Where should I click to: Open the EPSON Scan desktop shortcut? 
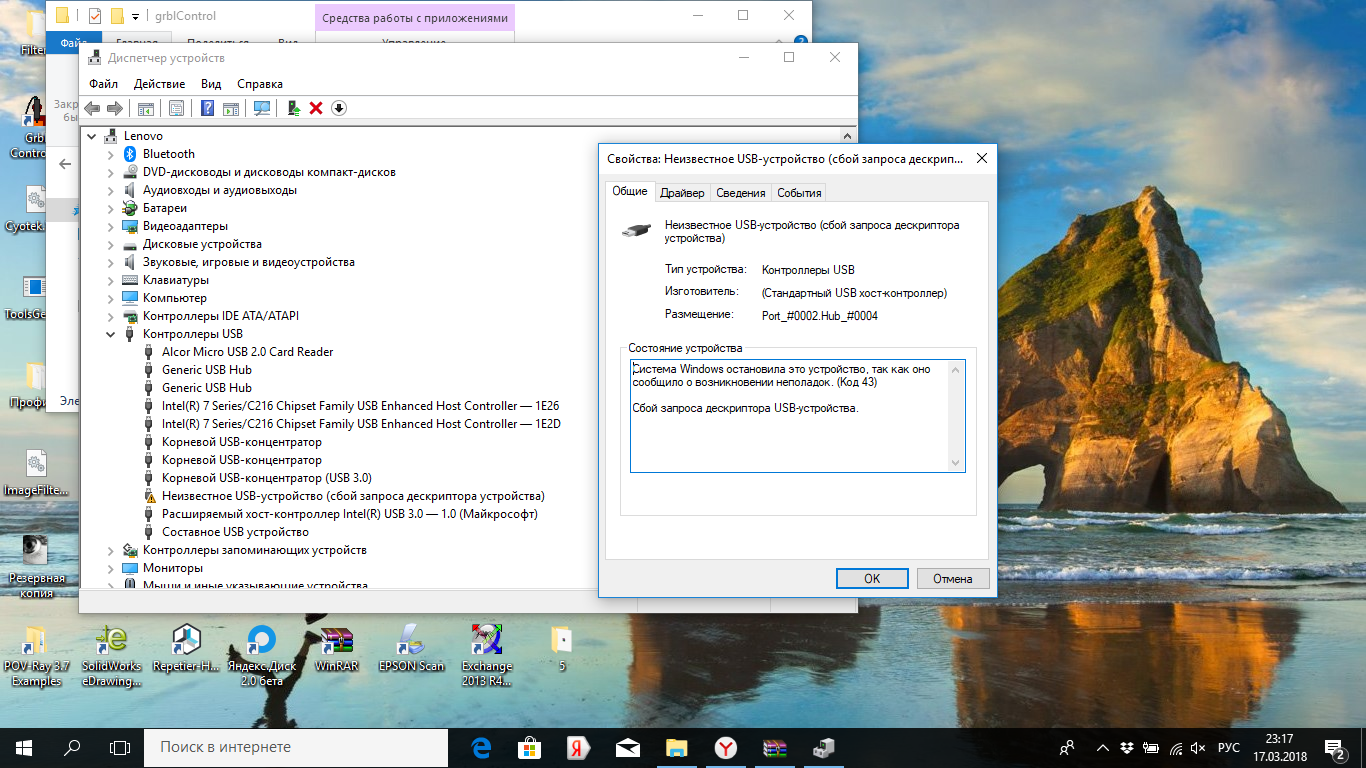(x=411, y=649)
